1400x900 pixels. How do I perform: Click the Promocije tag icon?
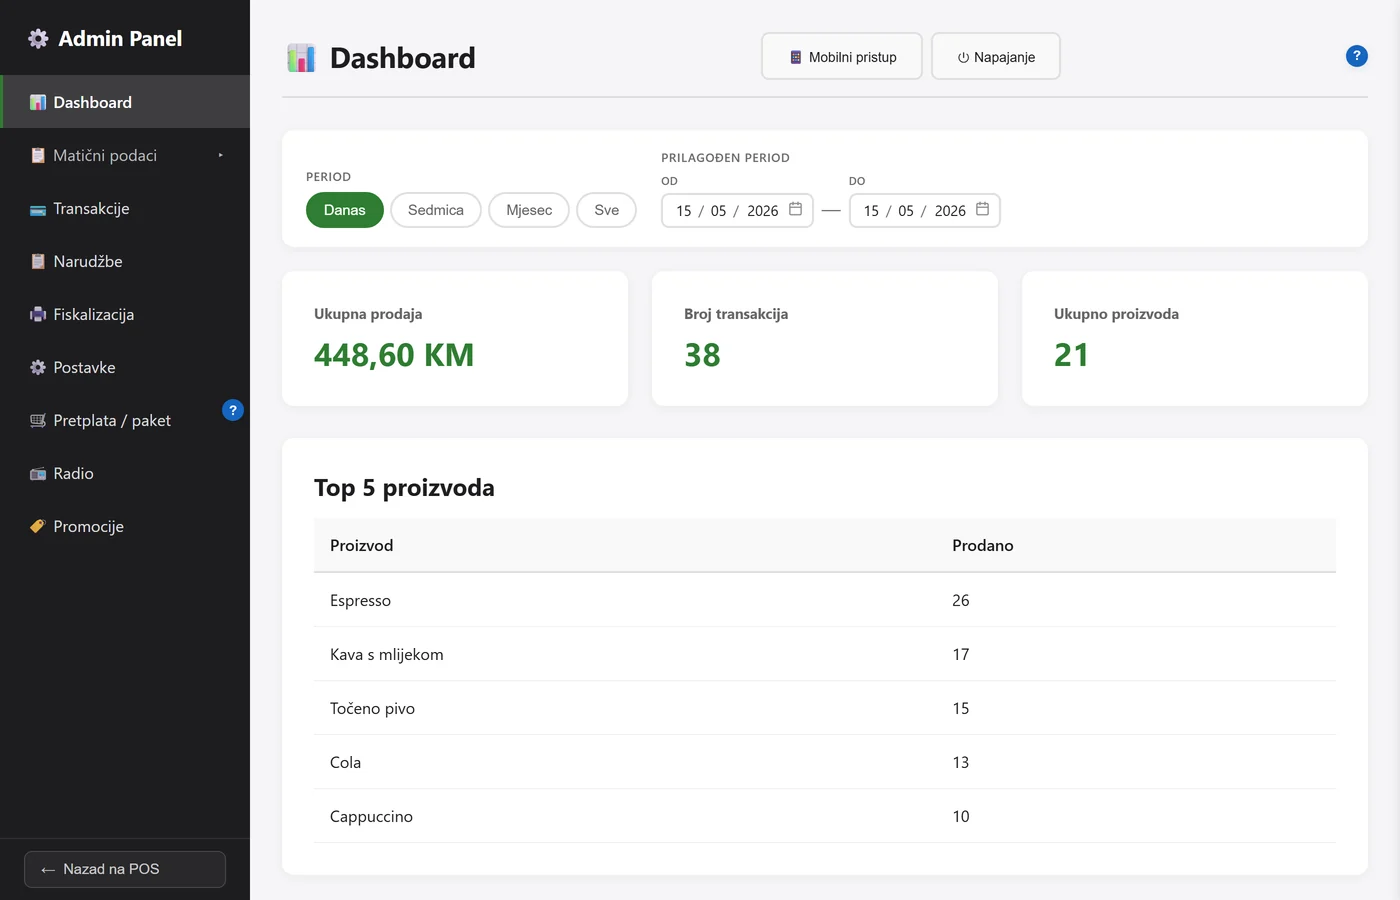(x=38, y=526)
